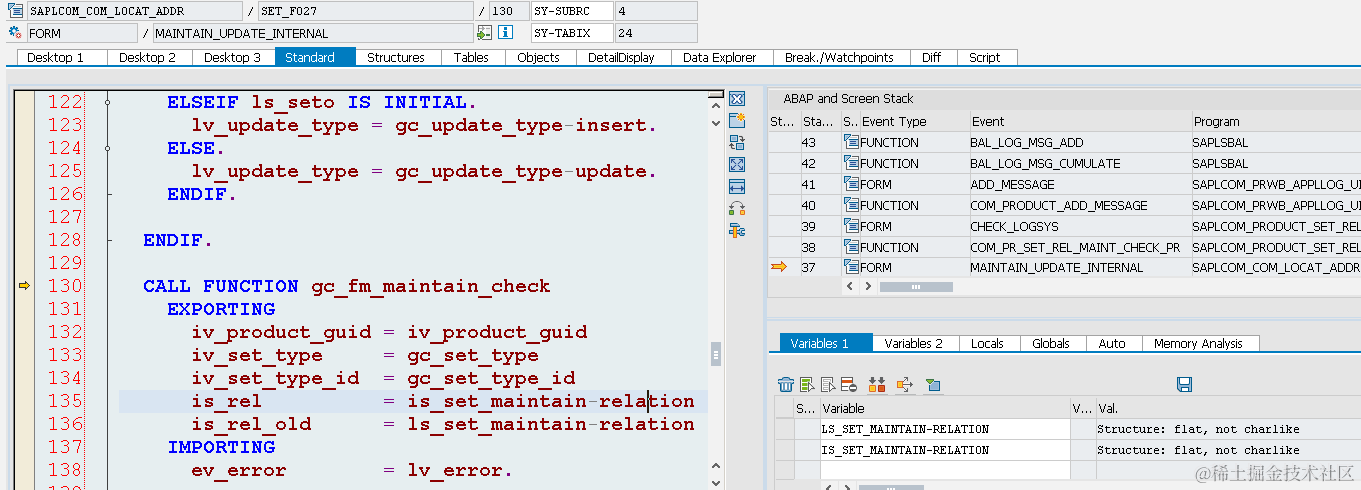
Task: Click the orange squares with arrows icon
Action: click(877, 384)
